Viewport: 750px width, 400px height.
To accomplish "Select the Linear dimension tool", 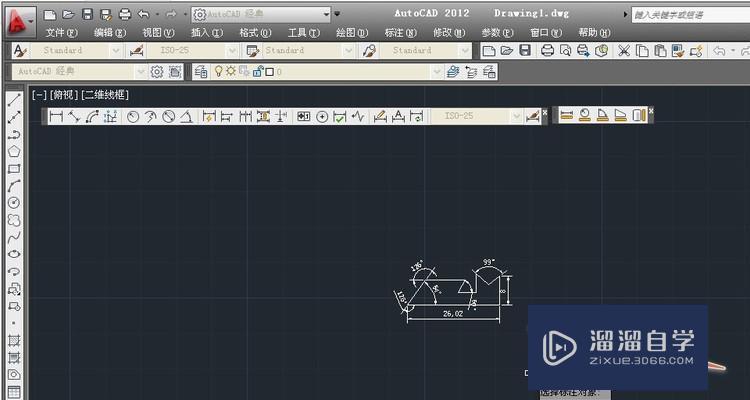I will [56, 116].
